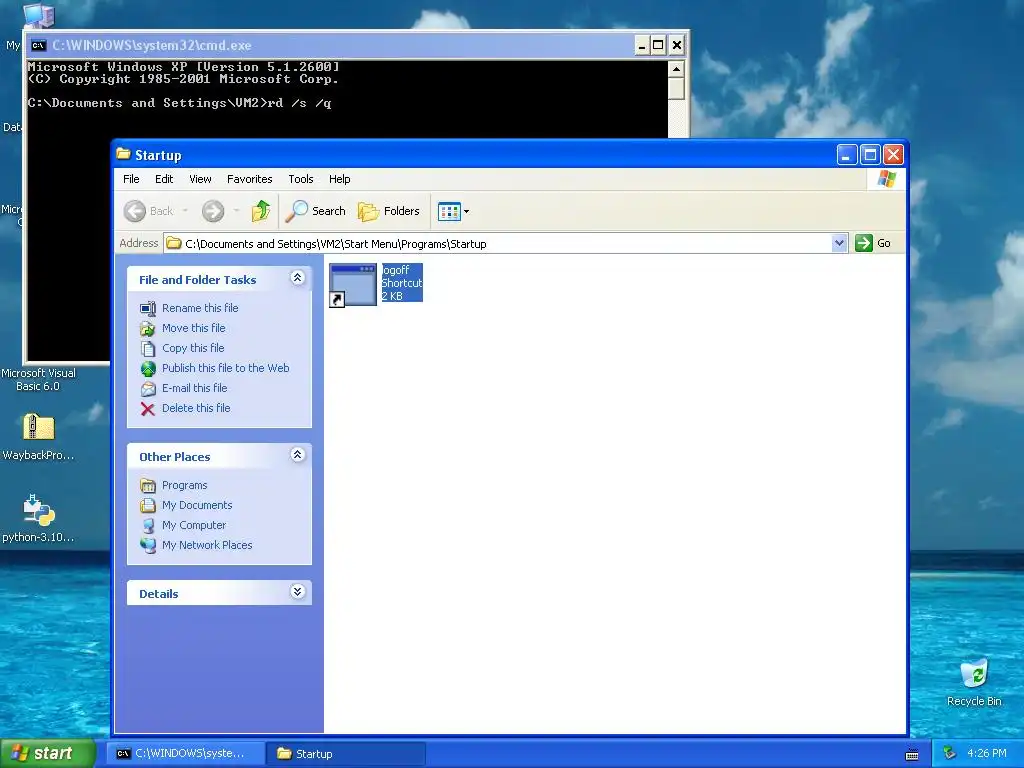The width and height of the screenshot is (1024, 768).
Task: Go to My Network Places
Action: tap(206, 545)
